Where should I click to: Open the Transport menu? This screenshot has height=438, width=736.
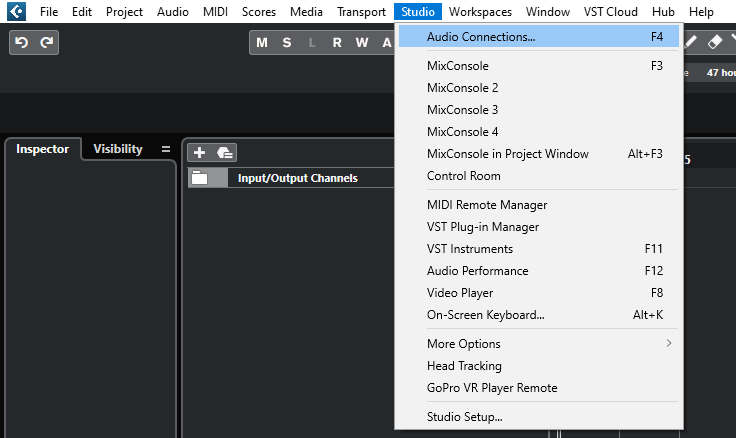(x=361, y=12)
